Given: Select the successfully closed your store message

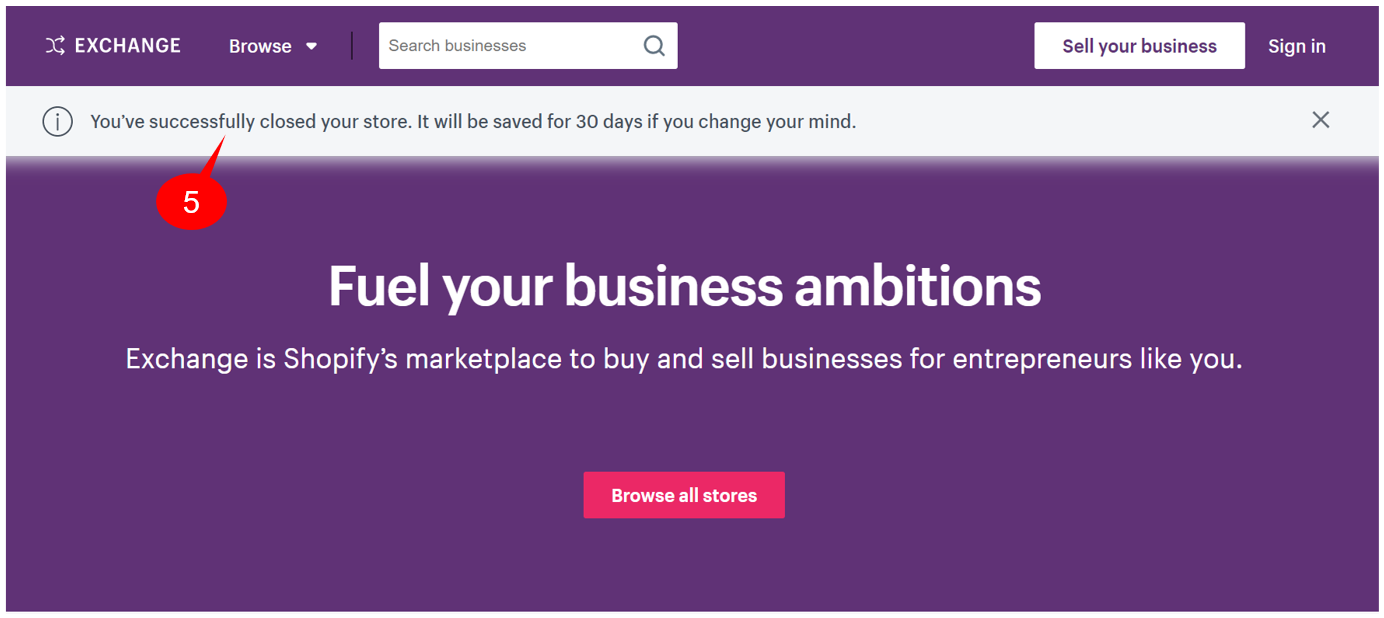Looking at the screenshot, I should pyautogui.click(x=473, y=122).
